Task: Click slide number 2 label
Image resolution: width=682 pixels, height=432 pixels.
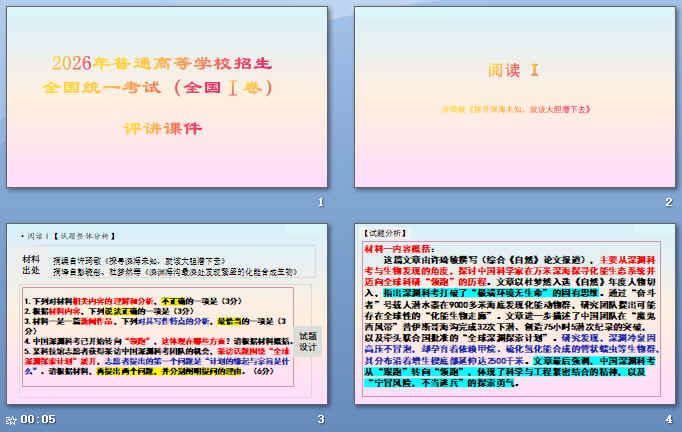Action: [x=669, y=202]
